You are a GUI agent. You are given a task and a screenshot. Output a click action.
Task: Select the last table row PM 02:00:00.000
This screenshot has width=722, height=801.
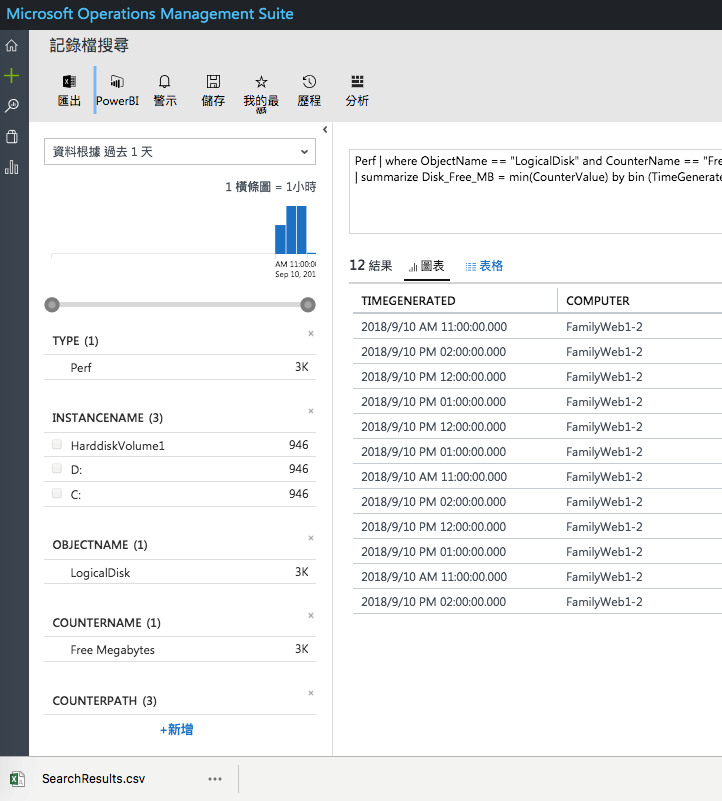538,602
